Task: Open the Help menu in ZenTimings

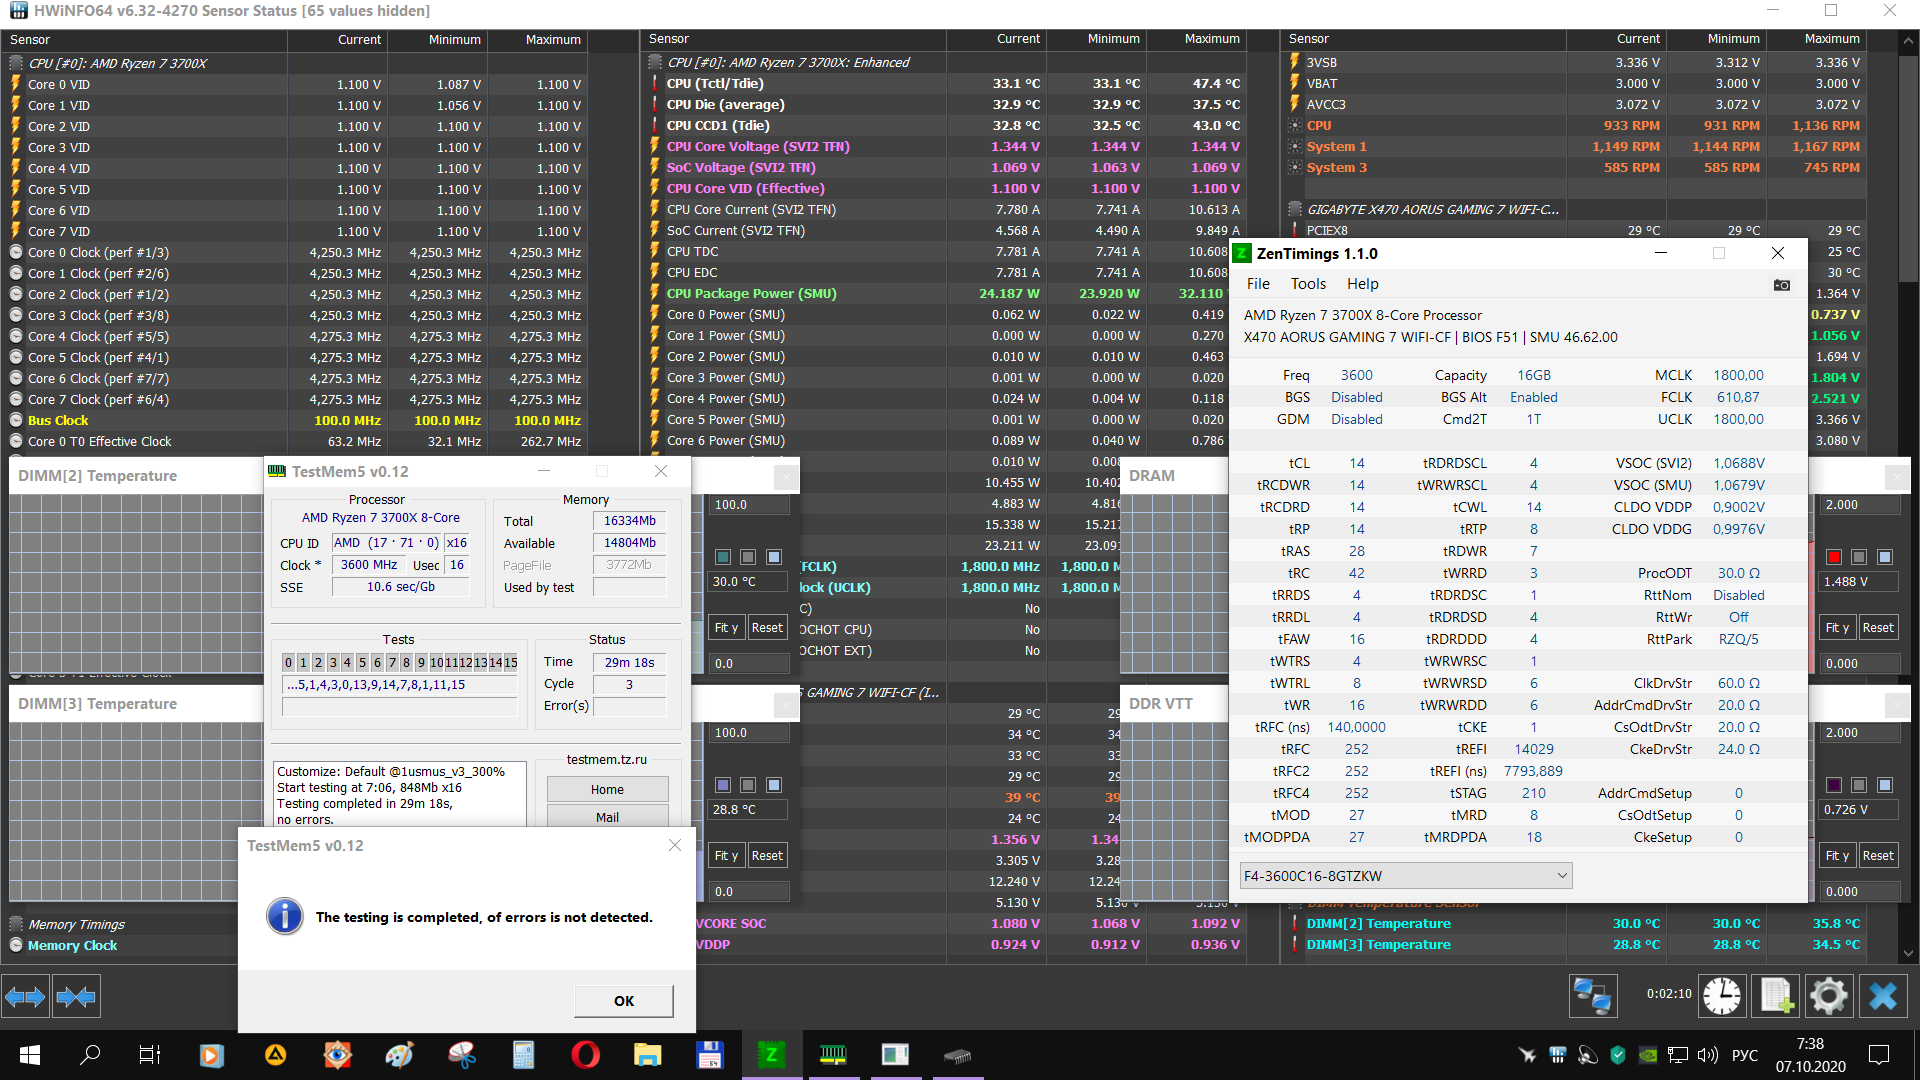Action: pos(1362,284)
